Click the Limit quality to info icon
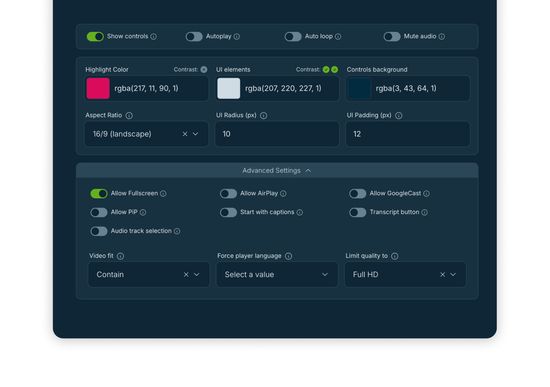Screen dimensions: 550x387 click(x=395, y=256)
